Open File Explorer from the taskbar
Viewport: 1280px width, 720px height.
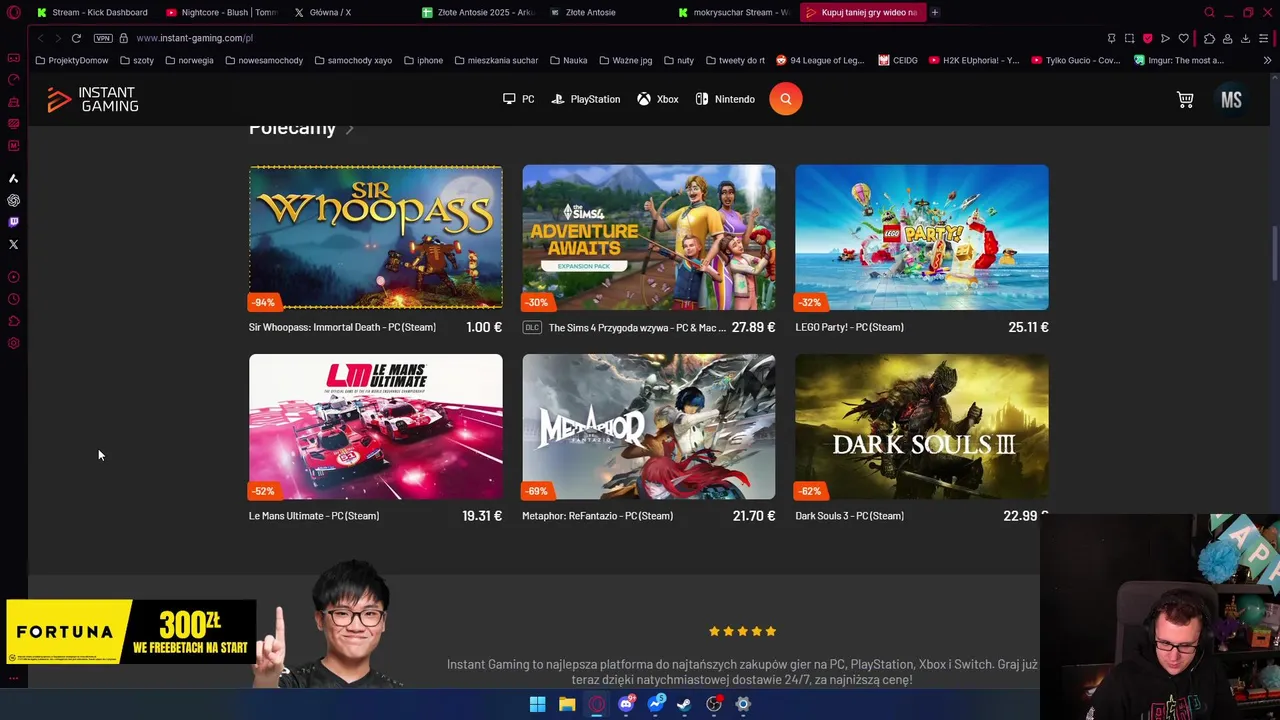click(567, 704)
